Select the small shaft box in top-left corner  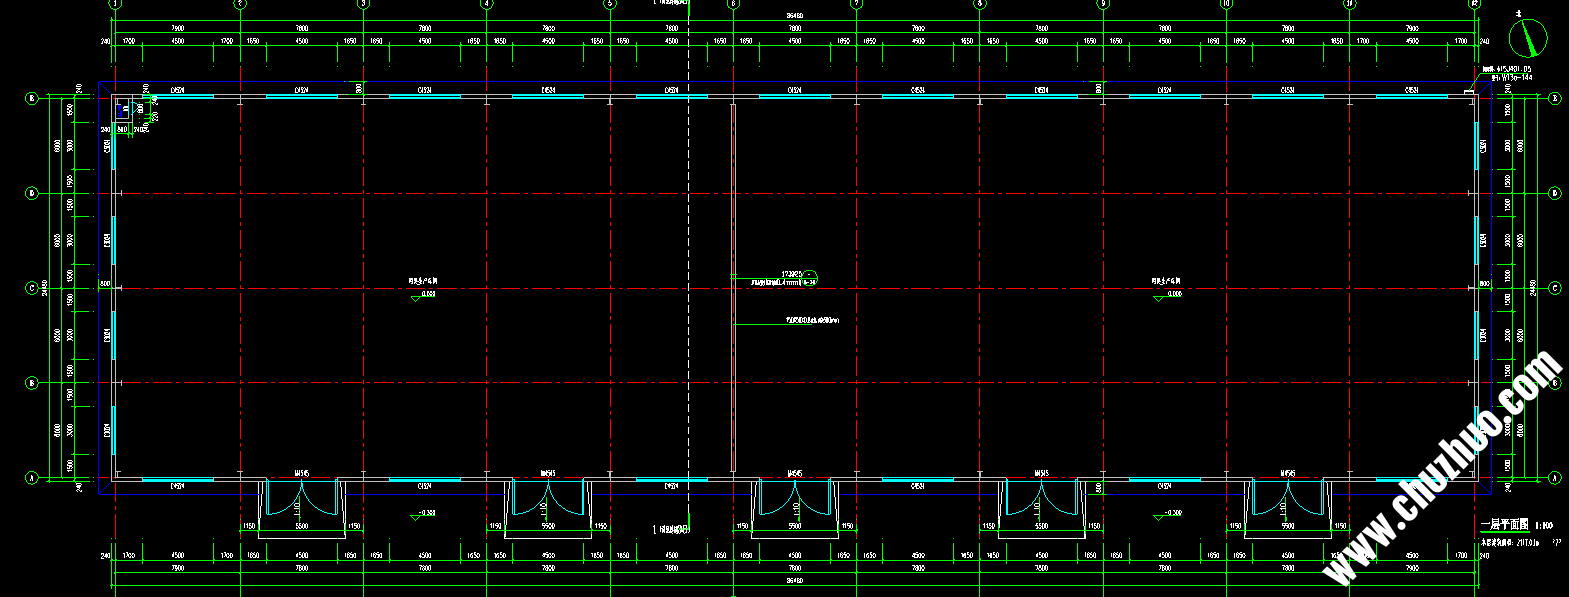click(x=124, y=107)
